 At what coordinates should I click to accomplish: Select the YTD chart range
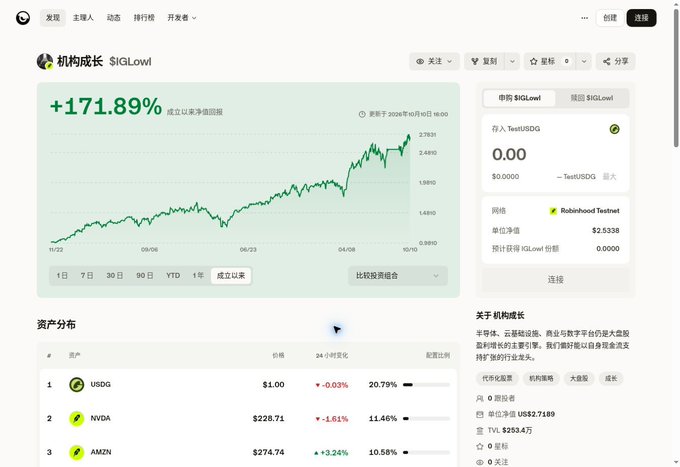(x=173, y=276)
